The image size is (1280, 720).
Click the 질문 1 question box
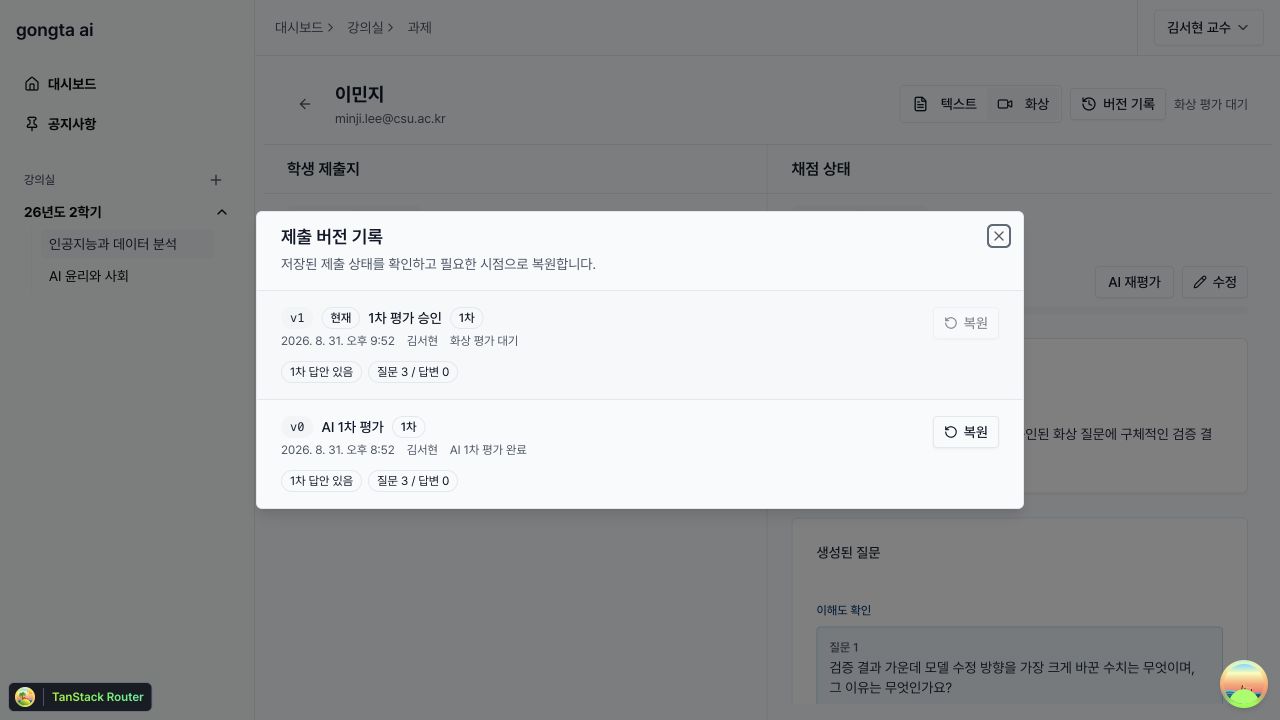point(1019,665)
